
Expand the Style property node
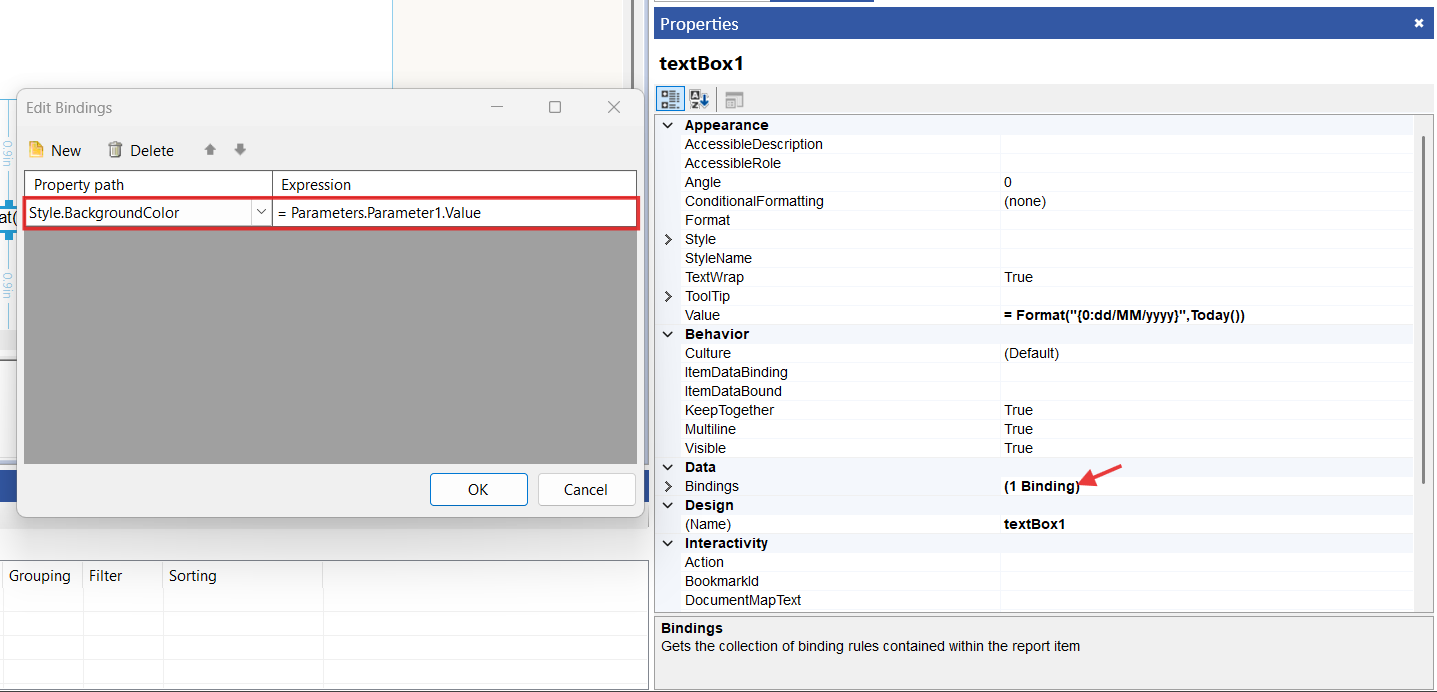(668, 240)
